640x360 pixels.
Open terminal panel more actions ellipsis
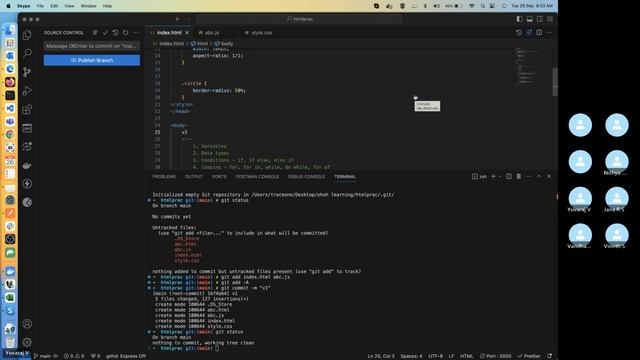(529, 176)
